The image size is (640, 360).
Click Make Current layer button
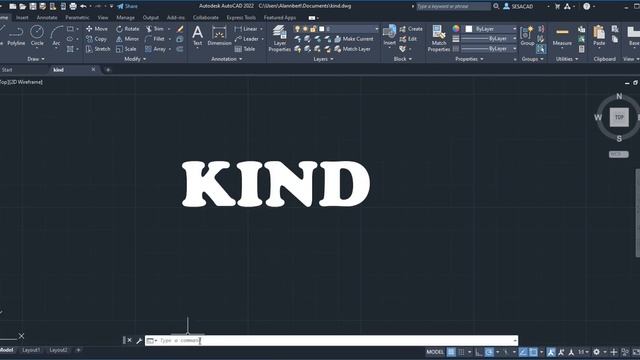[x=353, y=39]
